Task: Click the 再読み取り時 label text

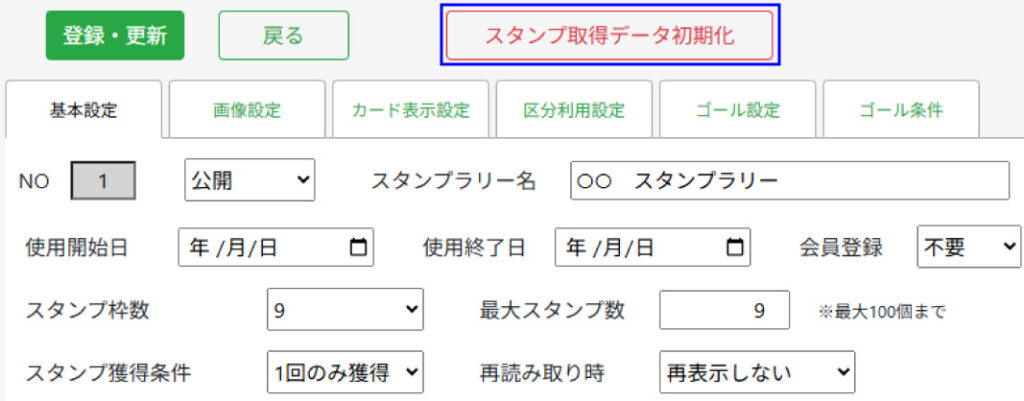Action: 541,373
